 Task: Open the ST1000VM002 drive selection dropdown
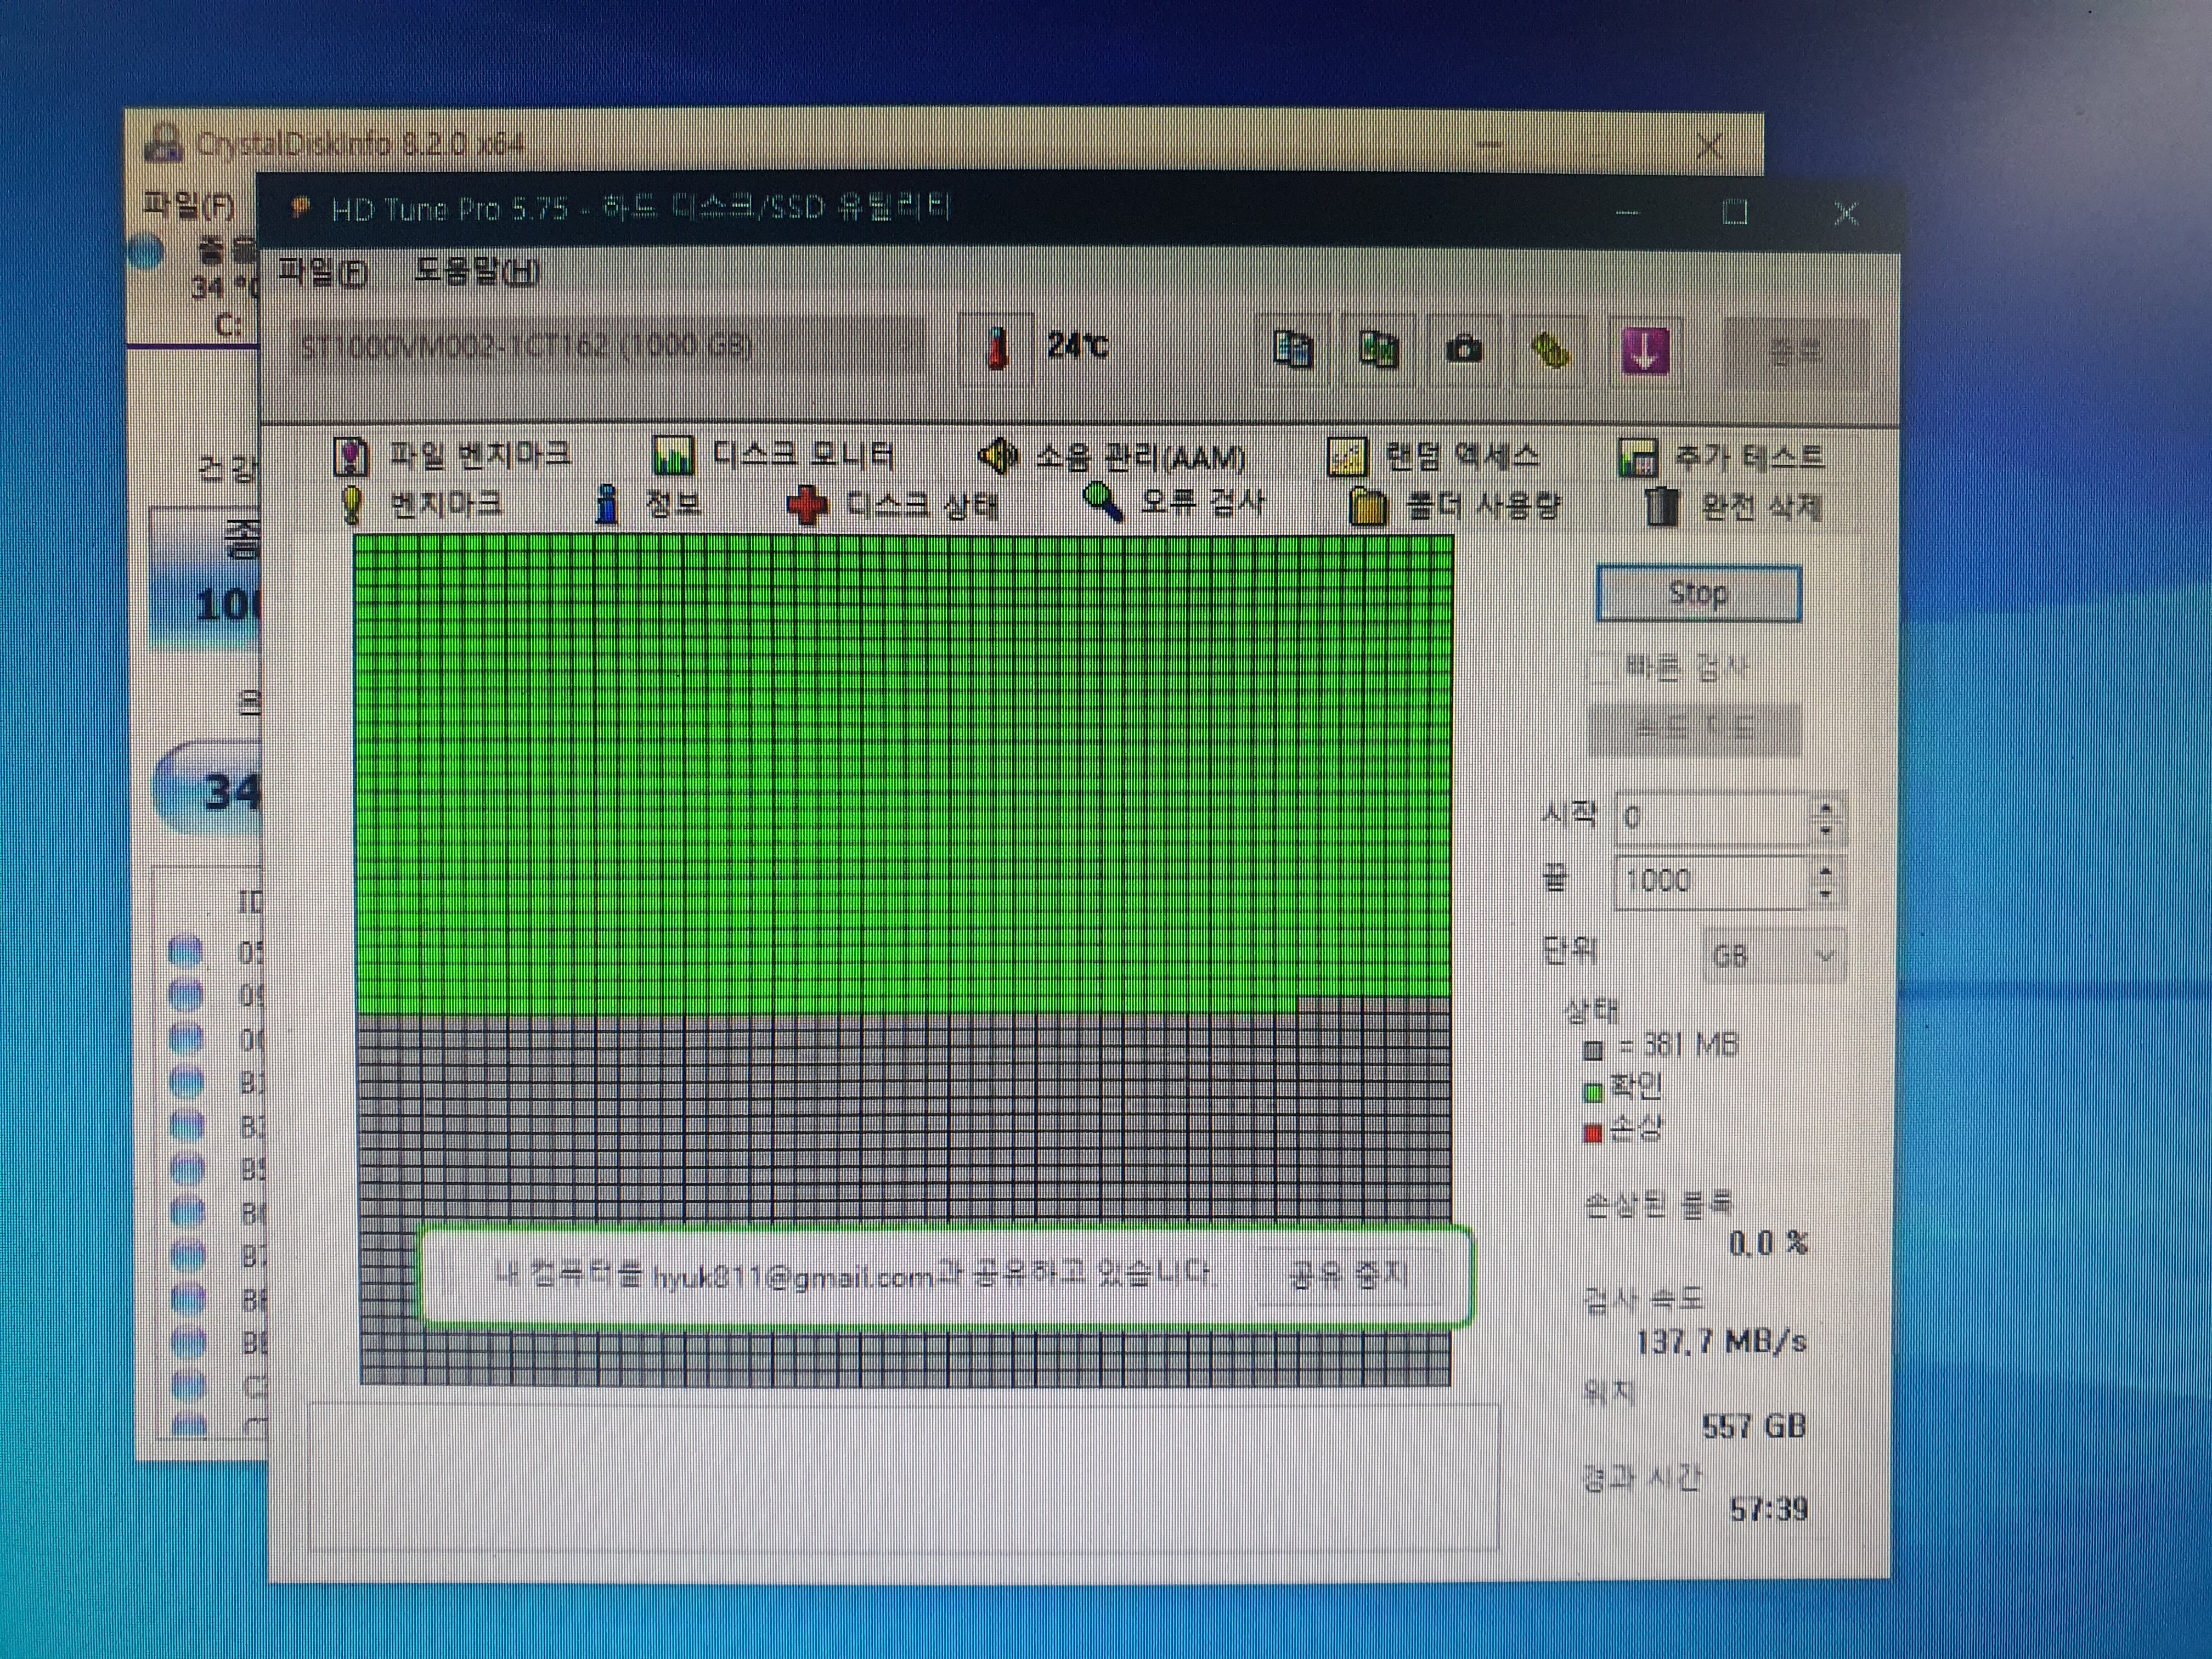[608, 347]
